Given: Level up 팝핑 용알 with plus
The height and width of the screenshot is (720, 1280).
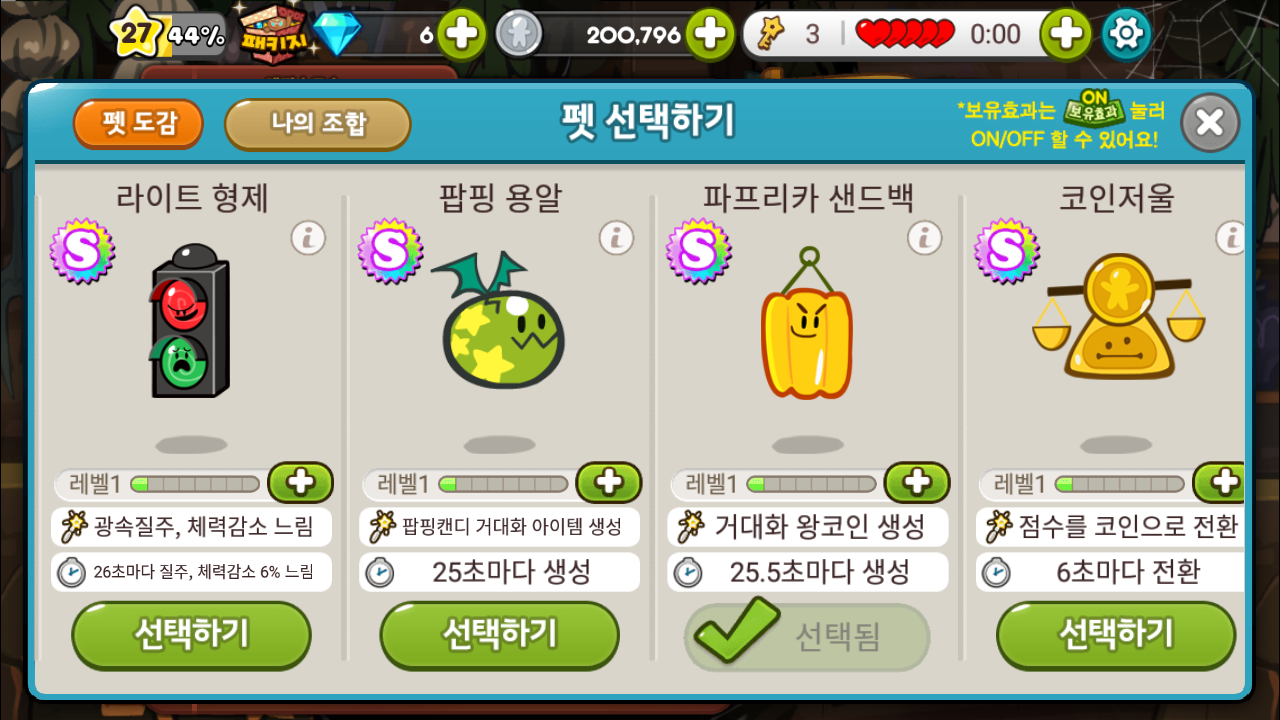Looking at the screenshot, I should (609, 483).
